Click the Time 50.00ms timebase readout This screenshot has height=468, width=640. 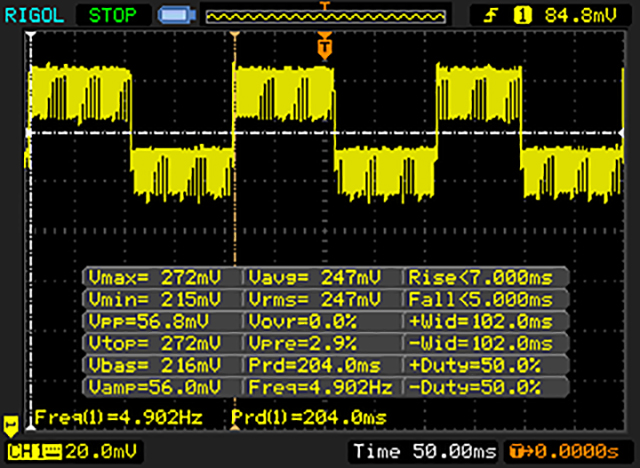(x=425, y=452)
